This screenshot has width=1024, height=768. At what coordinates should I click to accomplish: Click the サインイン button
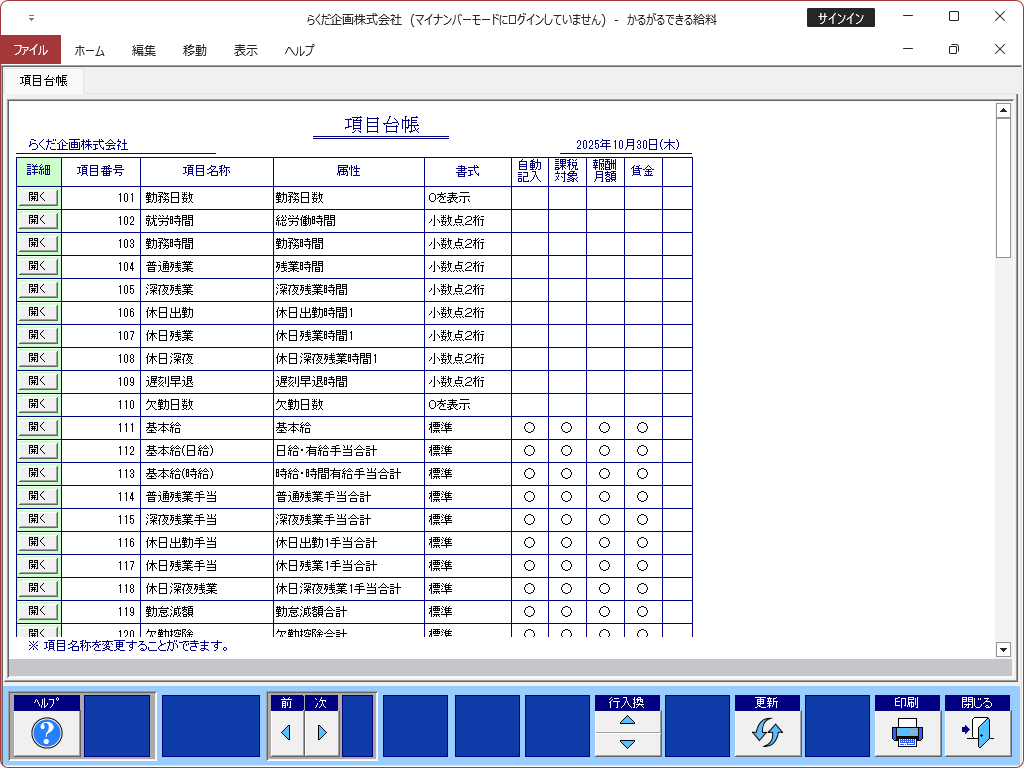pos(840,18)
